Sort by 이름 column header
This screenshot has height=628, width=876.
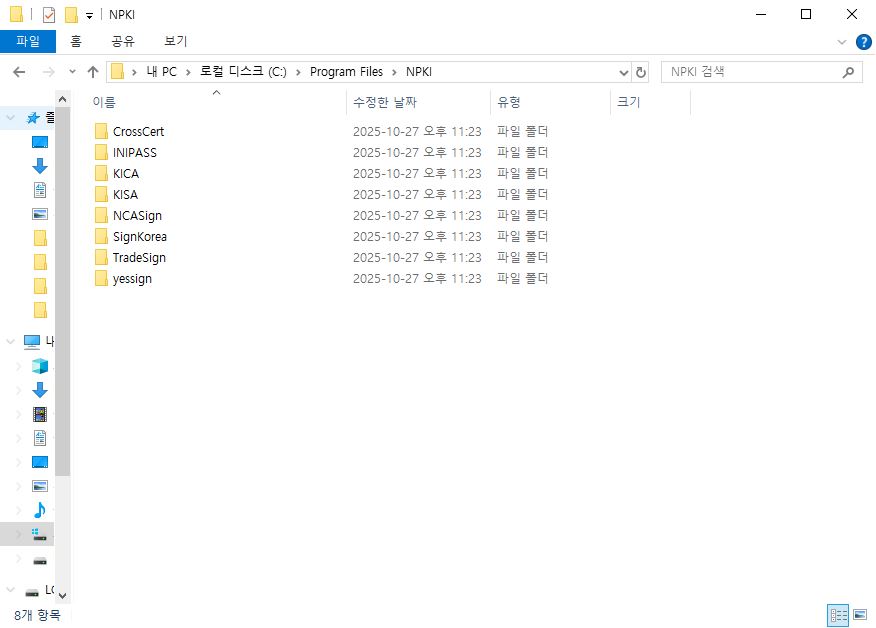(x=217, y=102)
